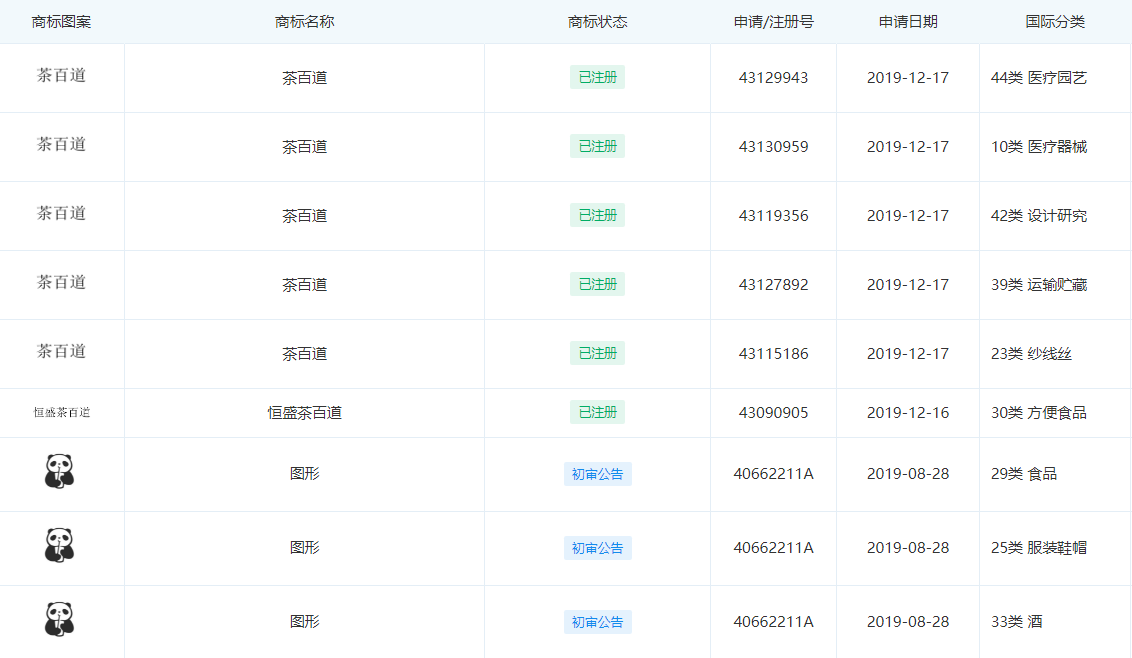The height and width of the screenshot is (658, 1132).
Task: Select registration number 43115186
Action: click(x=773, y=354)
